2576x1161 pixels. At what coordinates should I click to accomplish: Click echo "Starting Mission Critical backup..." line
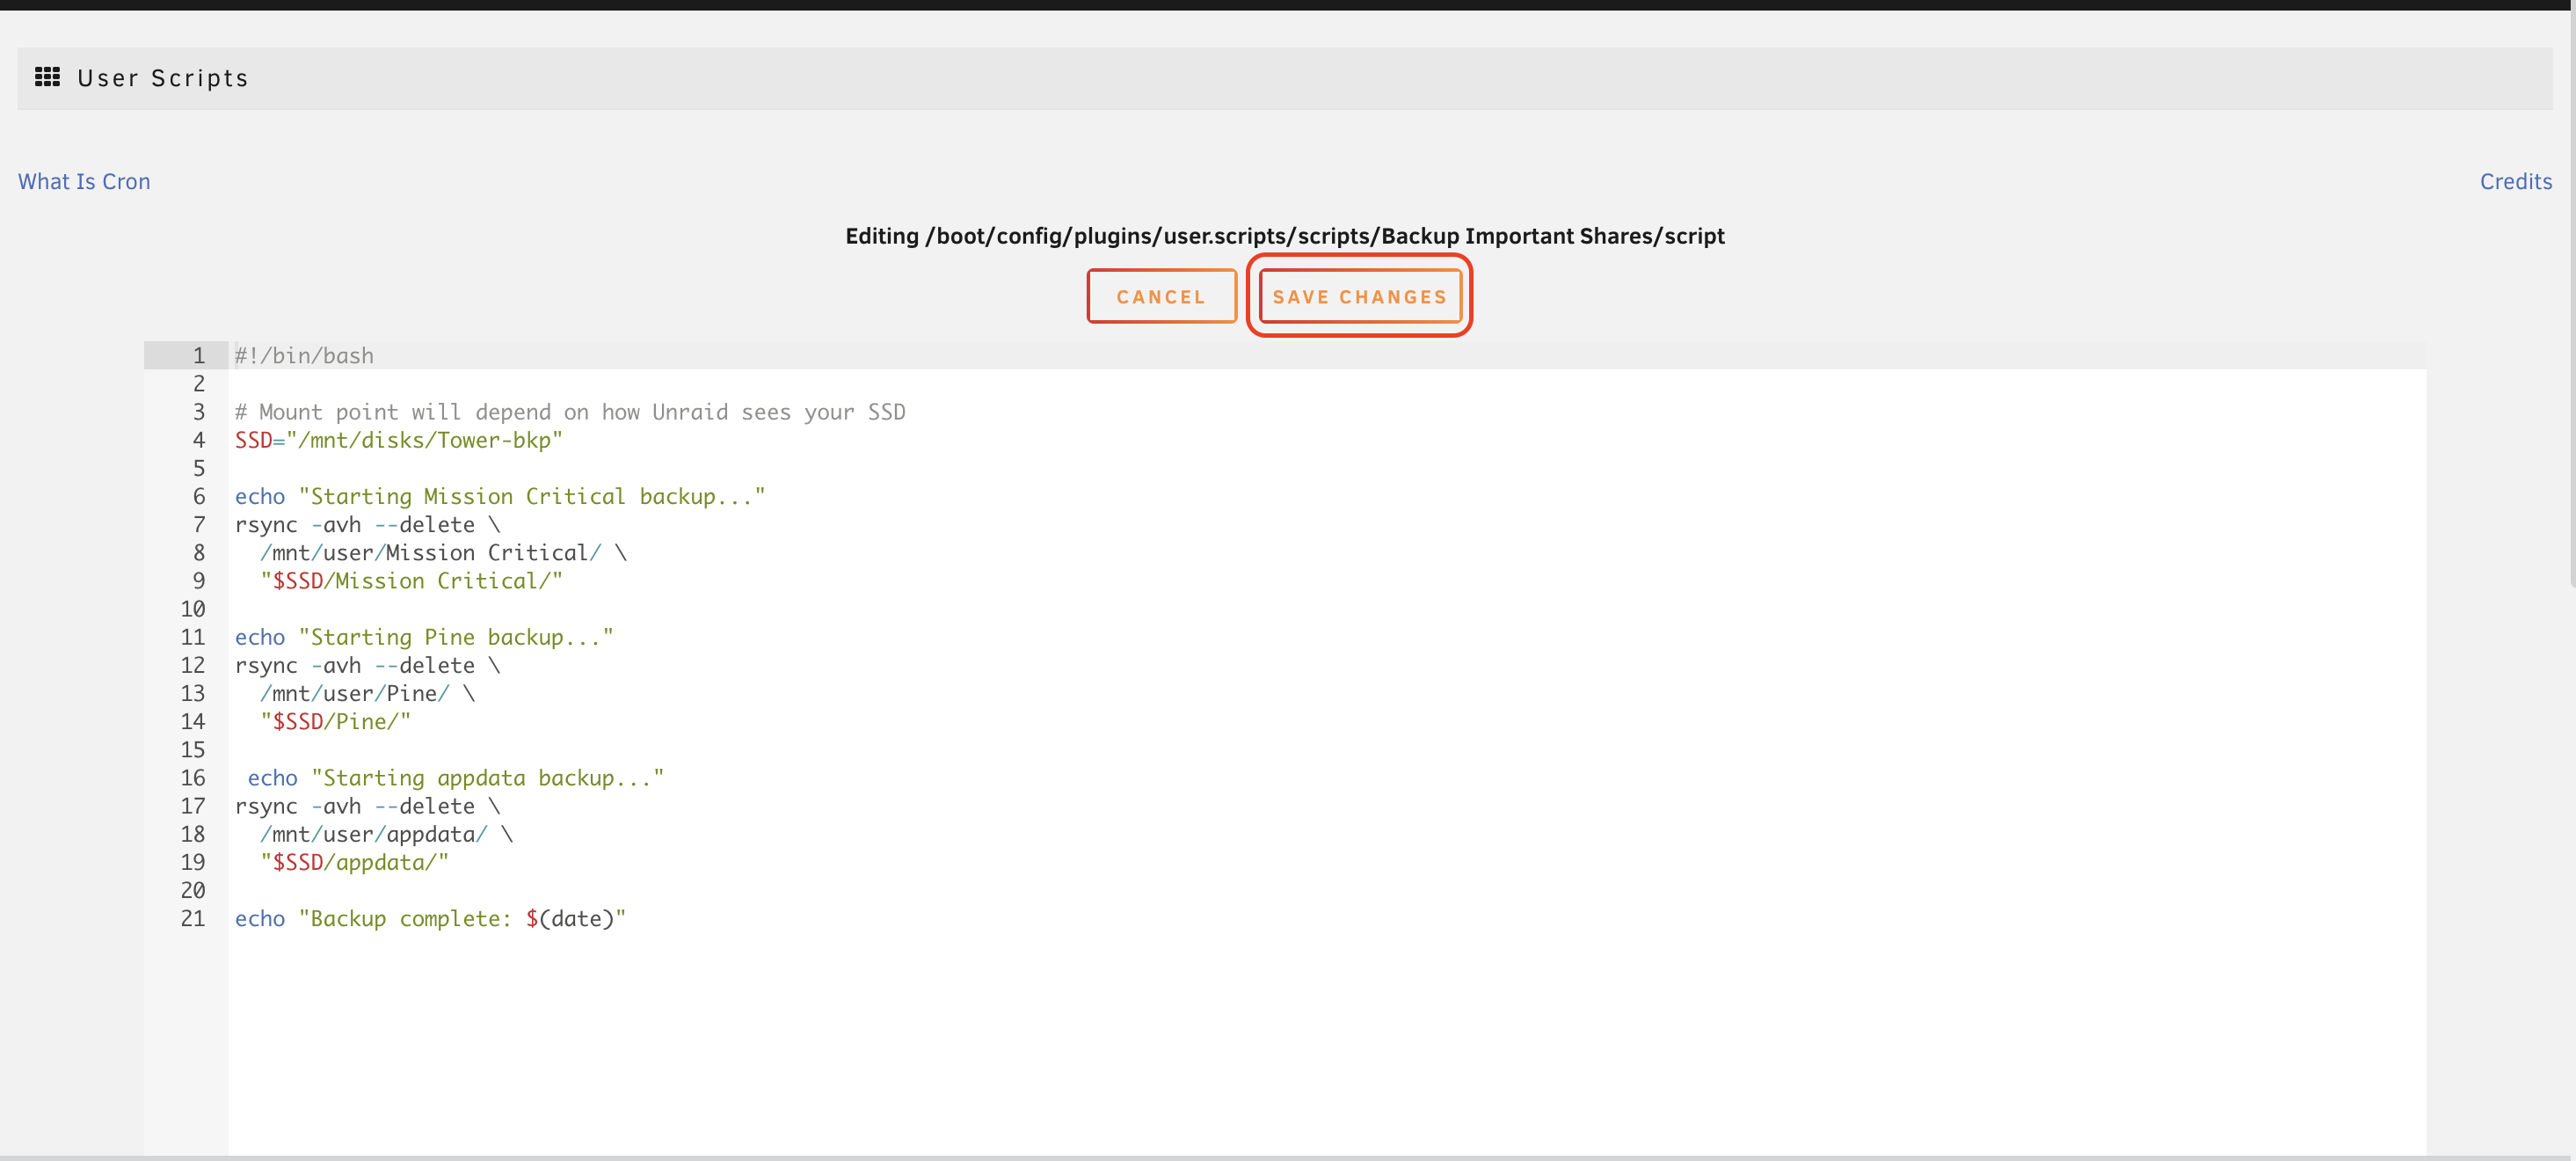coord(500,496)
